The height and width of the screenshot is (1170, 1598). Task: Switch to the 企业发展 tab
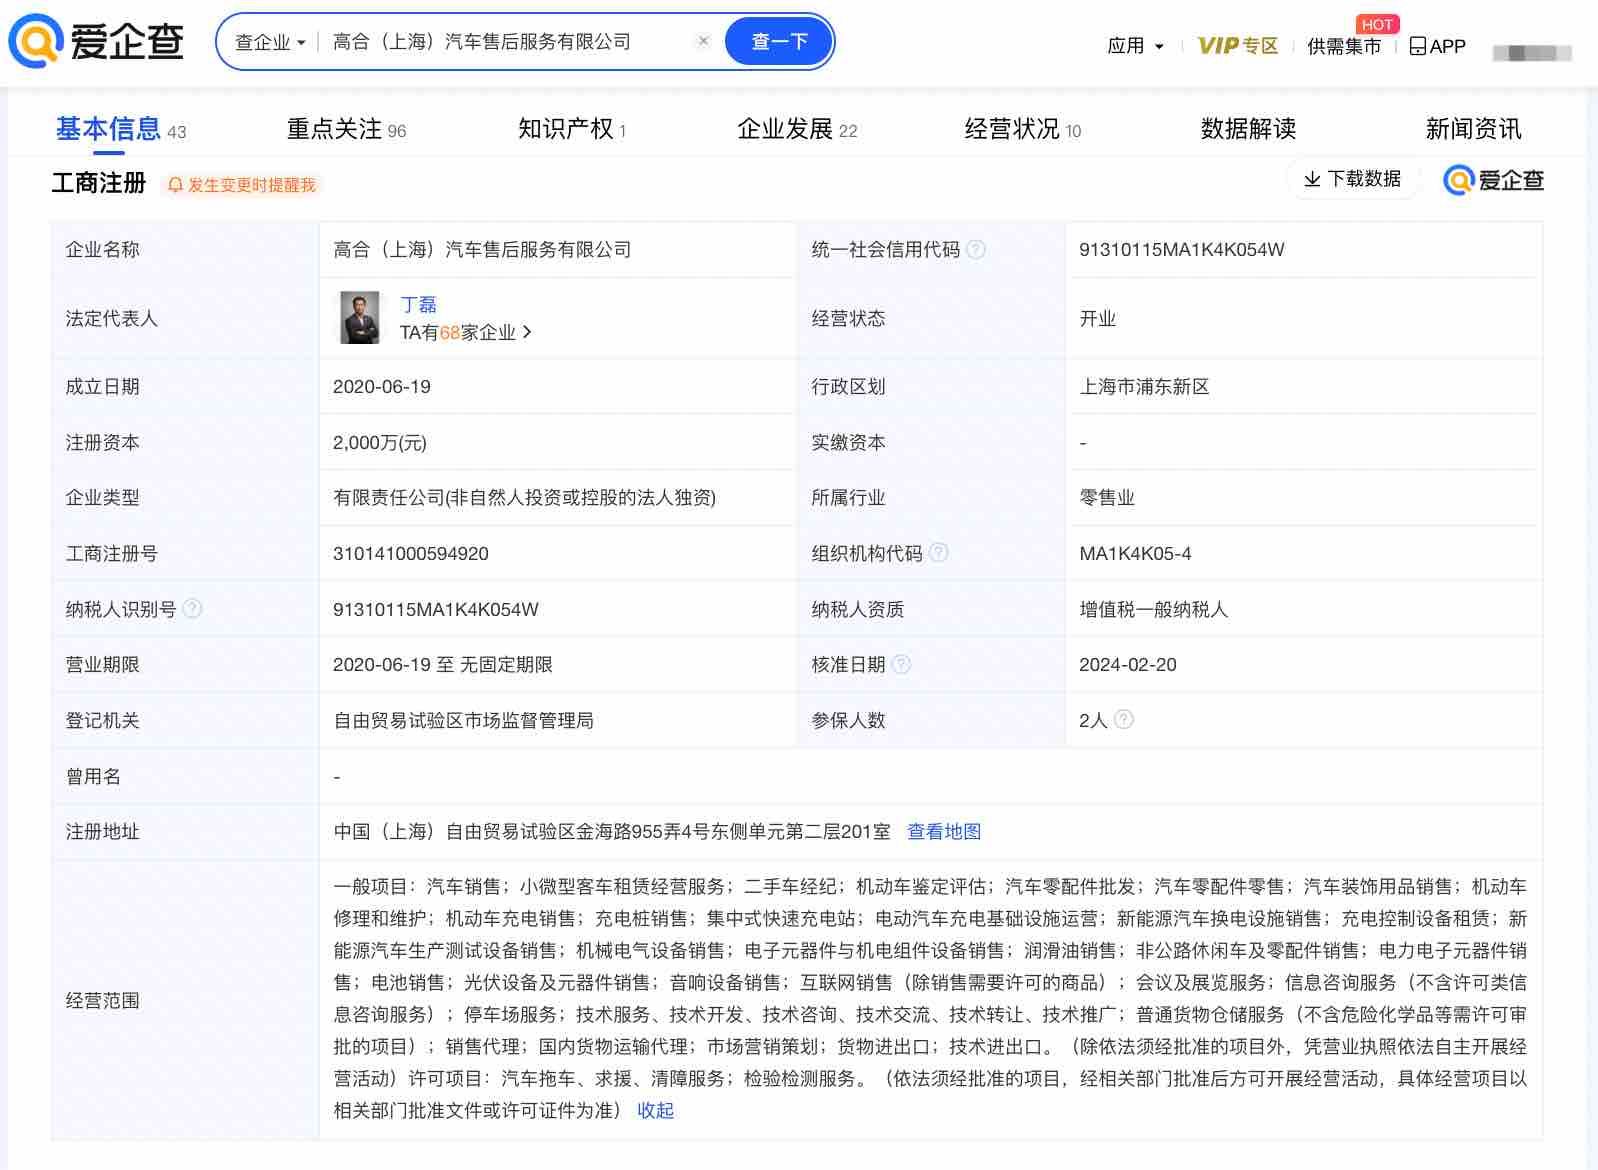[x=797, y=129]
